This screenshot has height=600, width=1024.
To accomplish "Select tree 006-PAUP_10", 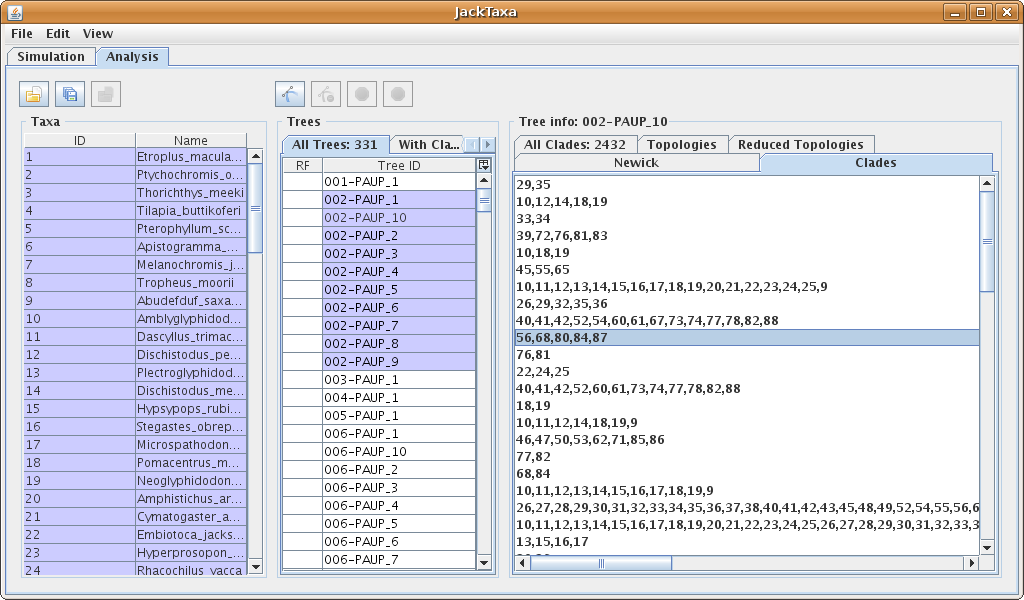I will (399, 451).
